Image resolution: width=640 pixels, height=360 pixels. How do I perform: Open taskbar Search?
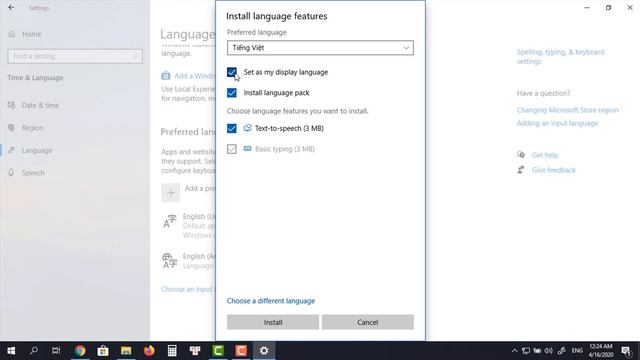coord(34,351)
